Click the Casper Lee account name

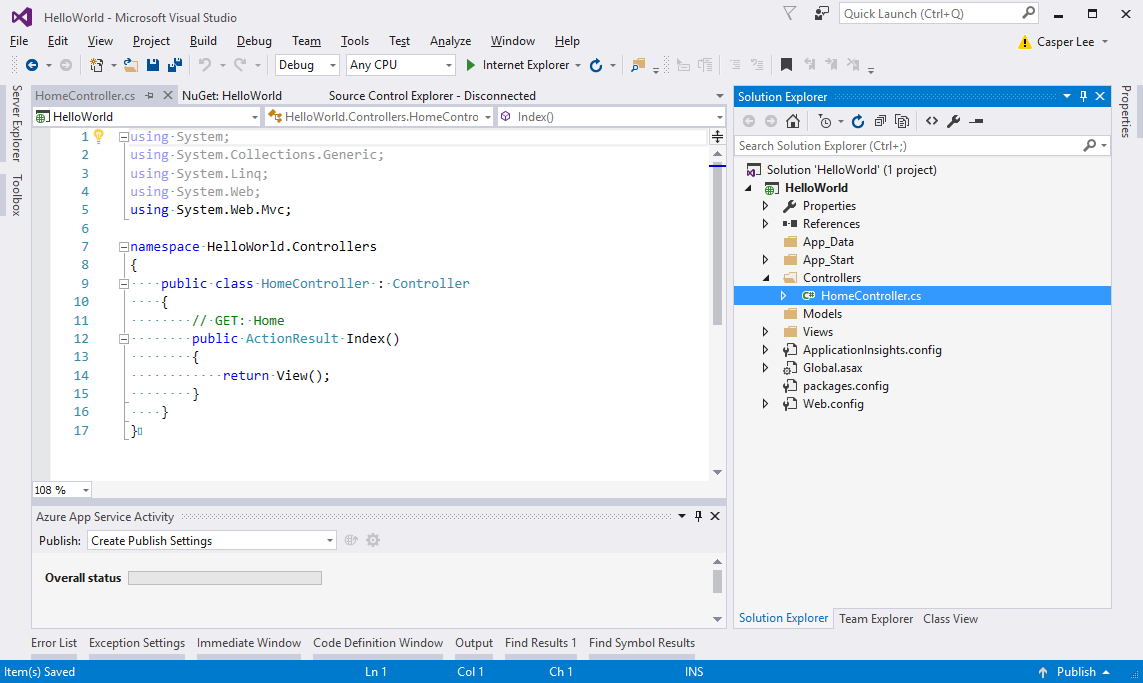tap(1065, 42)
